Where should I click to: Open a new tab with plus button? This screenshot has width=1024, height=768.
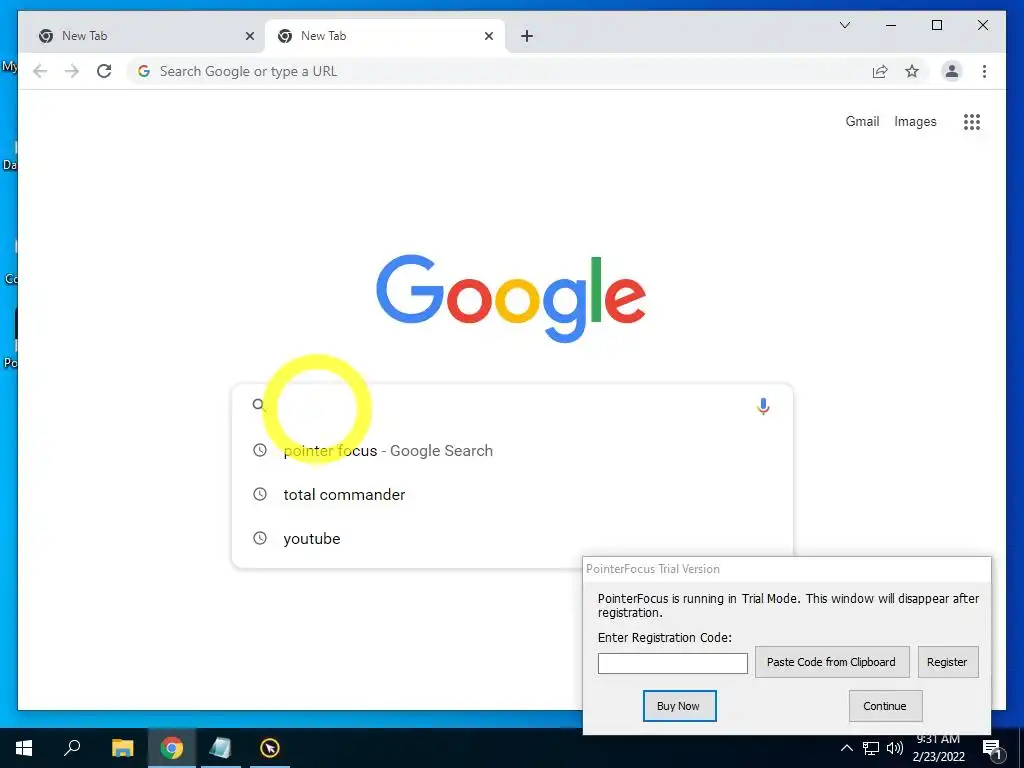(x=527, y=36)
